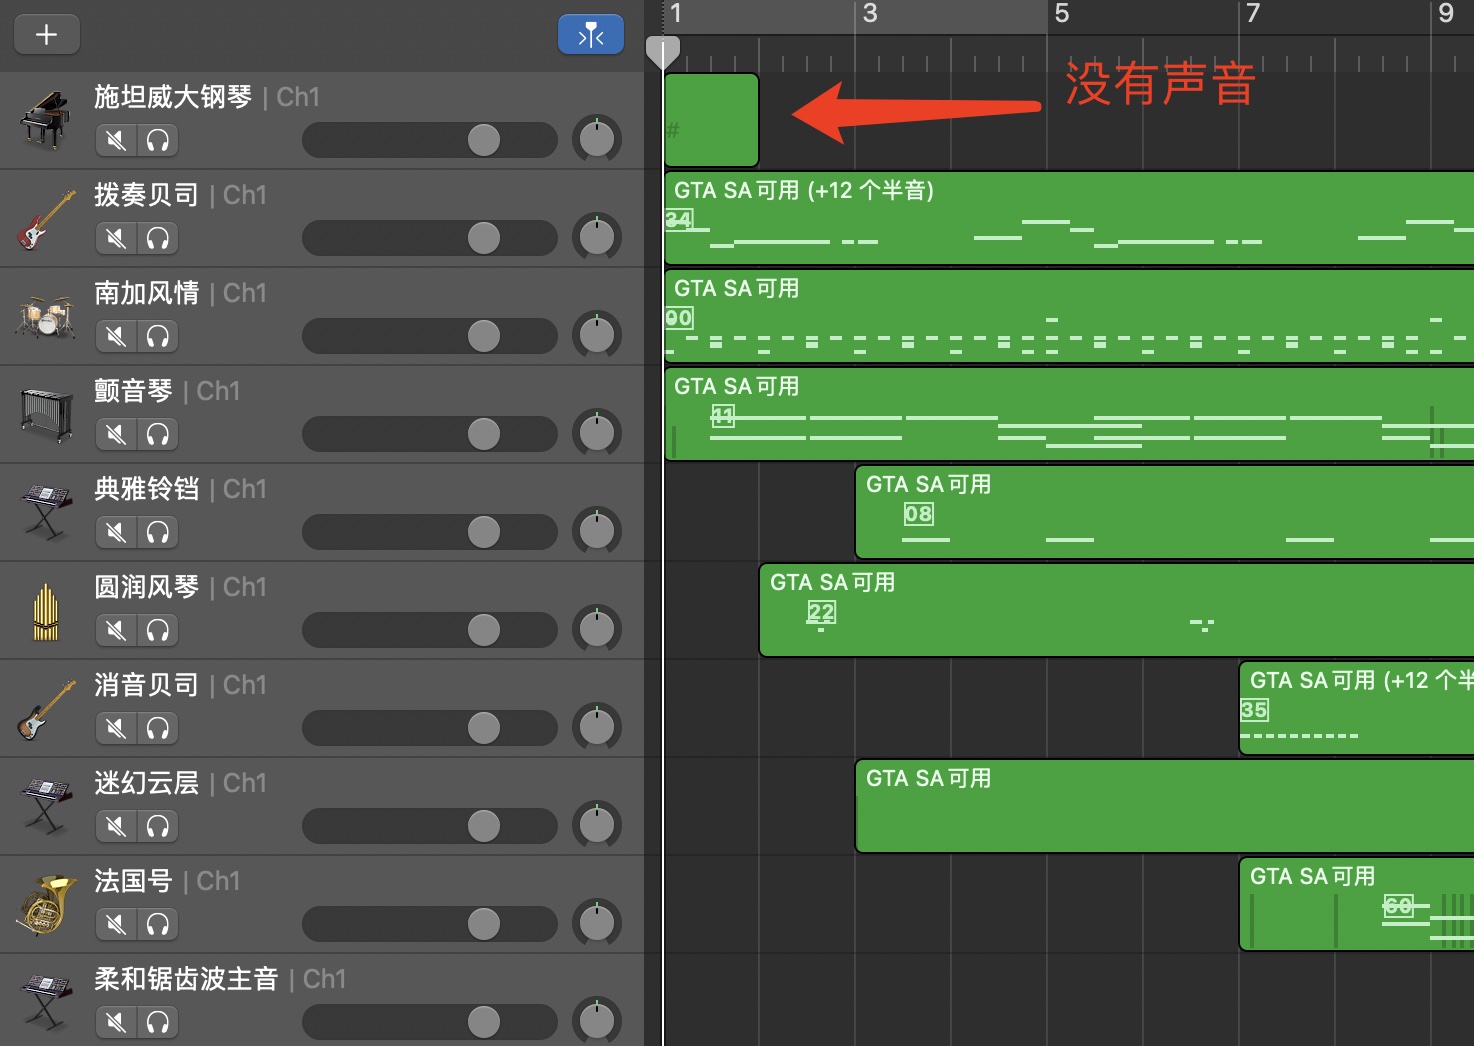Select the 柔和锯齿波主音 synth icon
1474x1046 pixels.
(45, 1002)
